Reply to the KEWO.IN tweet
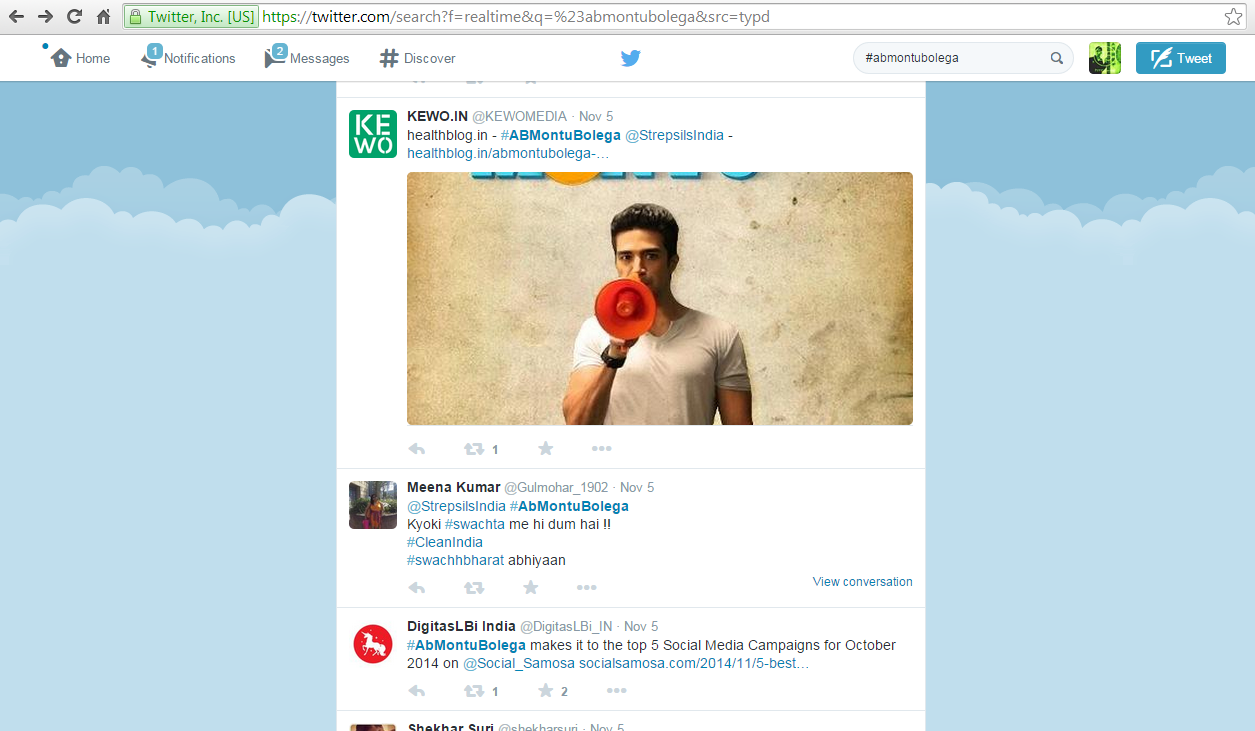Viewport: 1255px width, 731px height. pyautogui.click(x=418, y=449)
